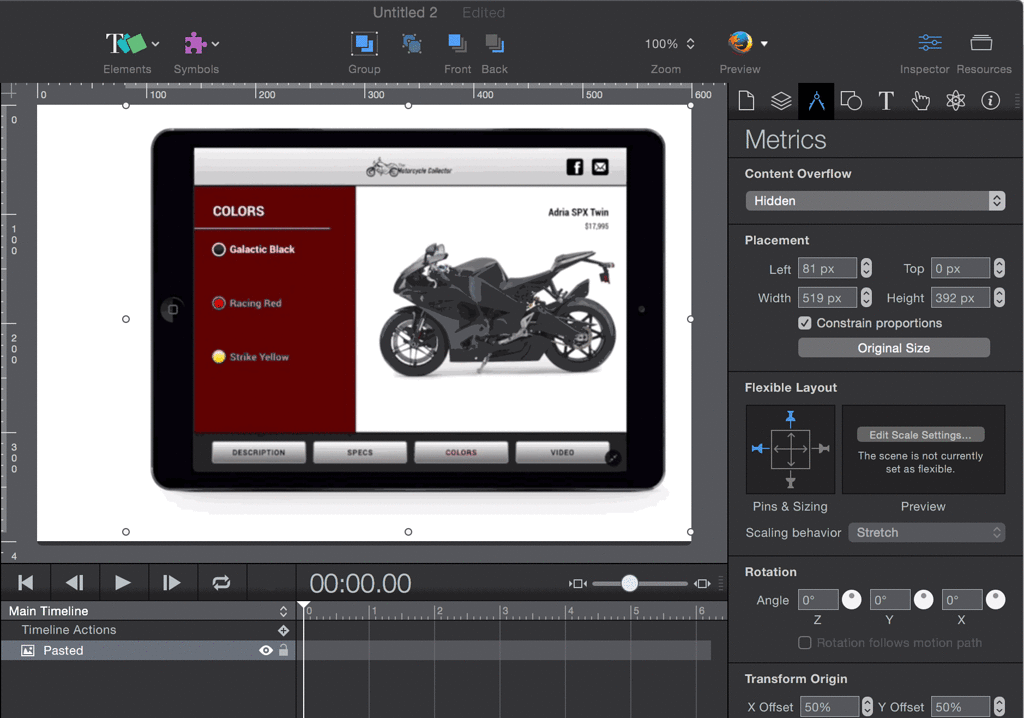Open the Document inspector
Viewport: 1024px width, 718px height.
[x=746, y=100]
